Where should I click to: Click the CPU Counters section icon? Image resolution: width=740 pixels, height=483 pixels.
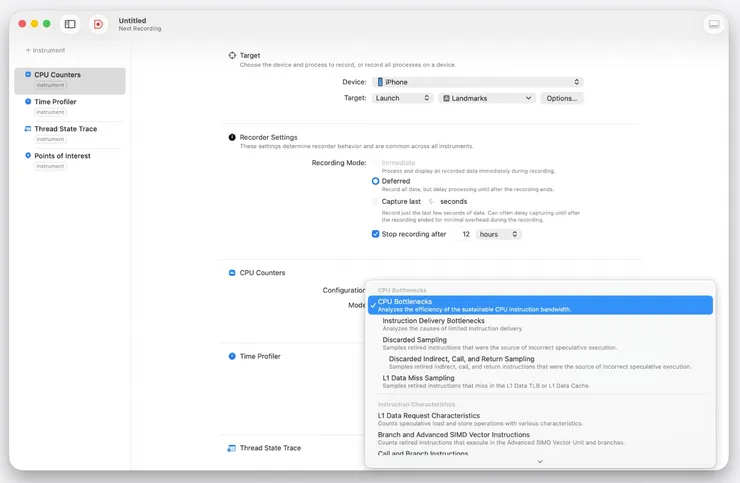232,272
